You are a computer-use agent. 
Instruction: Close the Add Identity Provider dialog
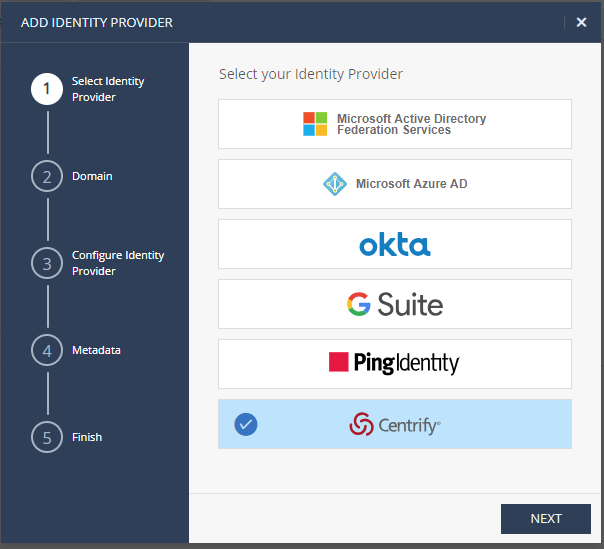click(581, 22)
